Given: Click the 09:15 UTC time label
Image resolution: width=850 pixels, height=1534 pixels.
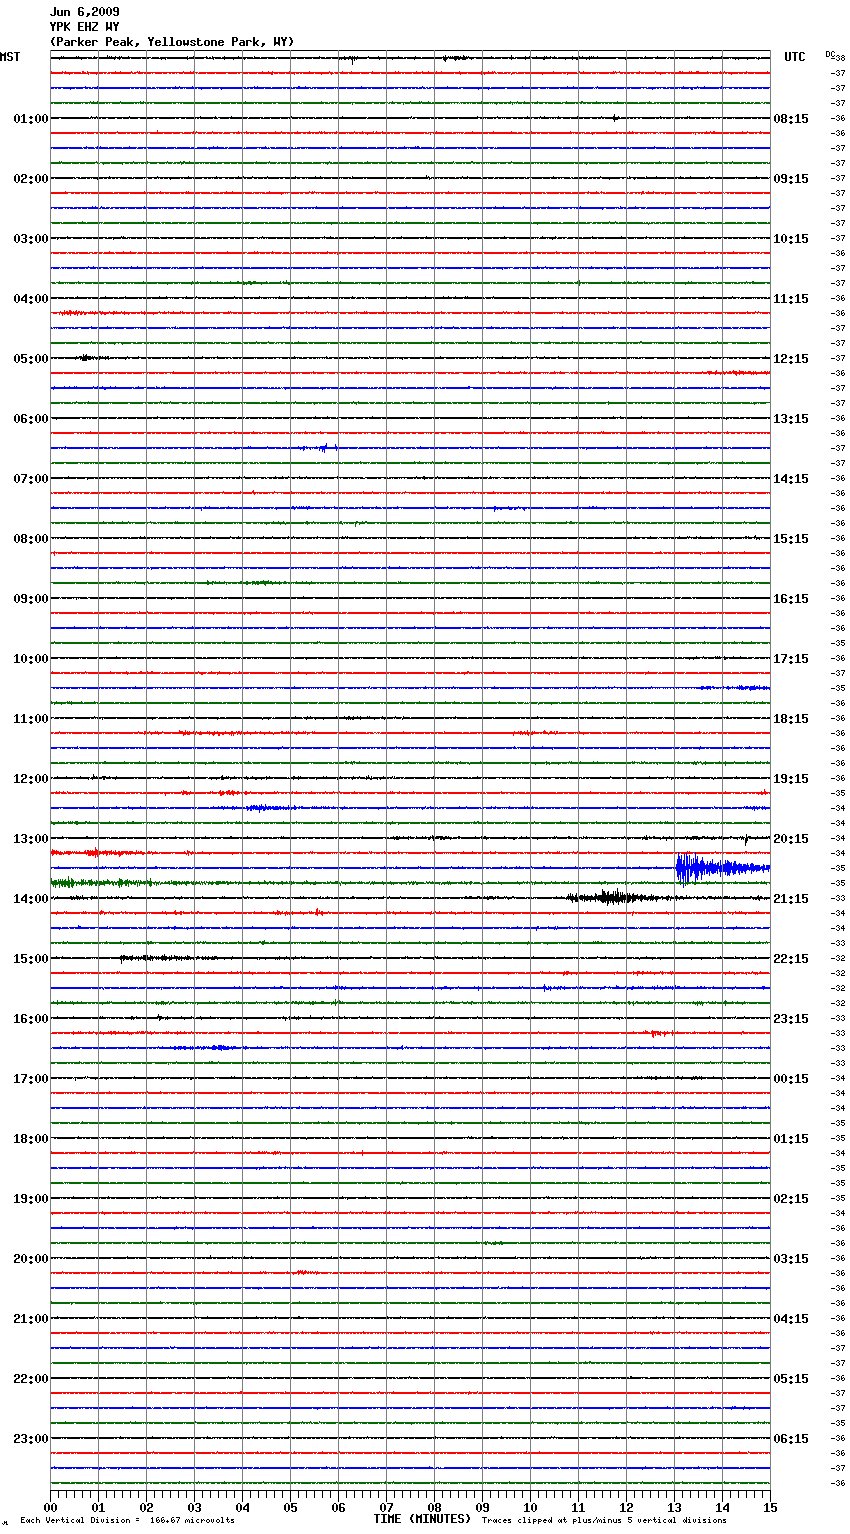Looking at the screenshot, I should (791, 179).
